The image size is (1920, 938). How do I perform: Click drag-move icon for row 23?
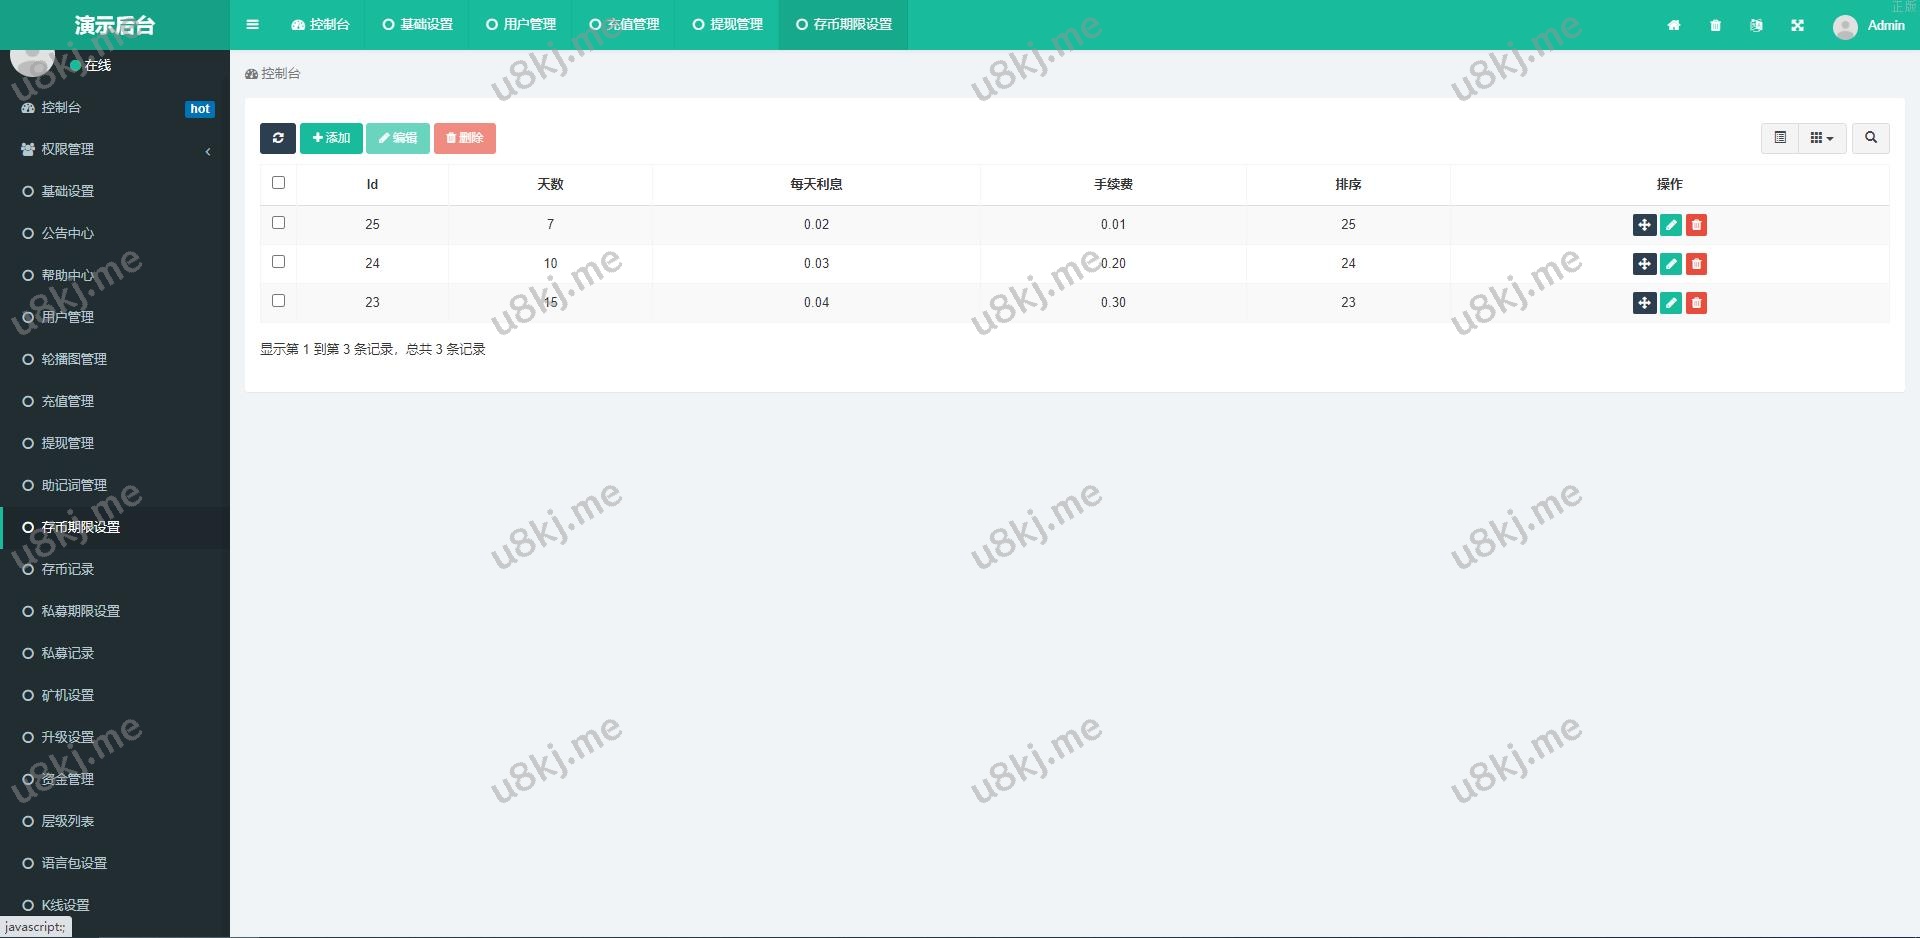[x=1644, y=303]
